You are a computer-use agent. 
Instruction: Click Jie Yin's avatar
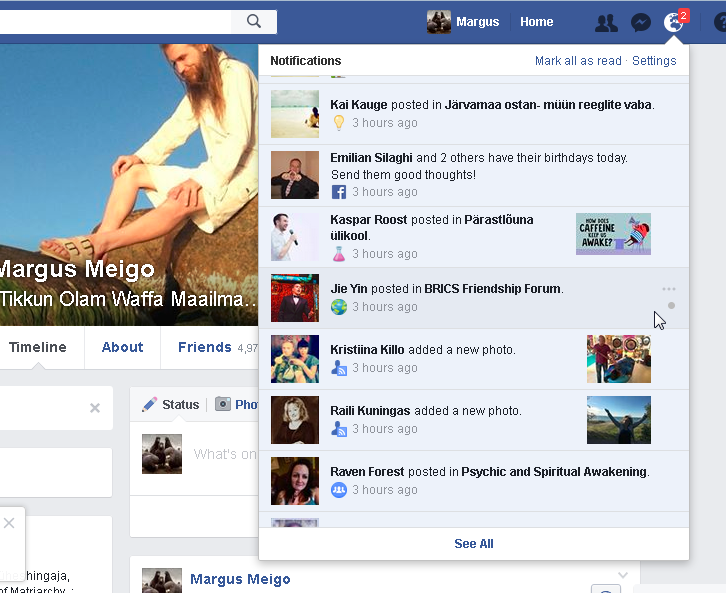coord(295,298)
